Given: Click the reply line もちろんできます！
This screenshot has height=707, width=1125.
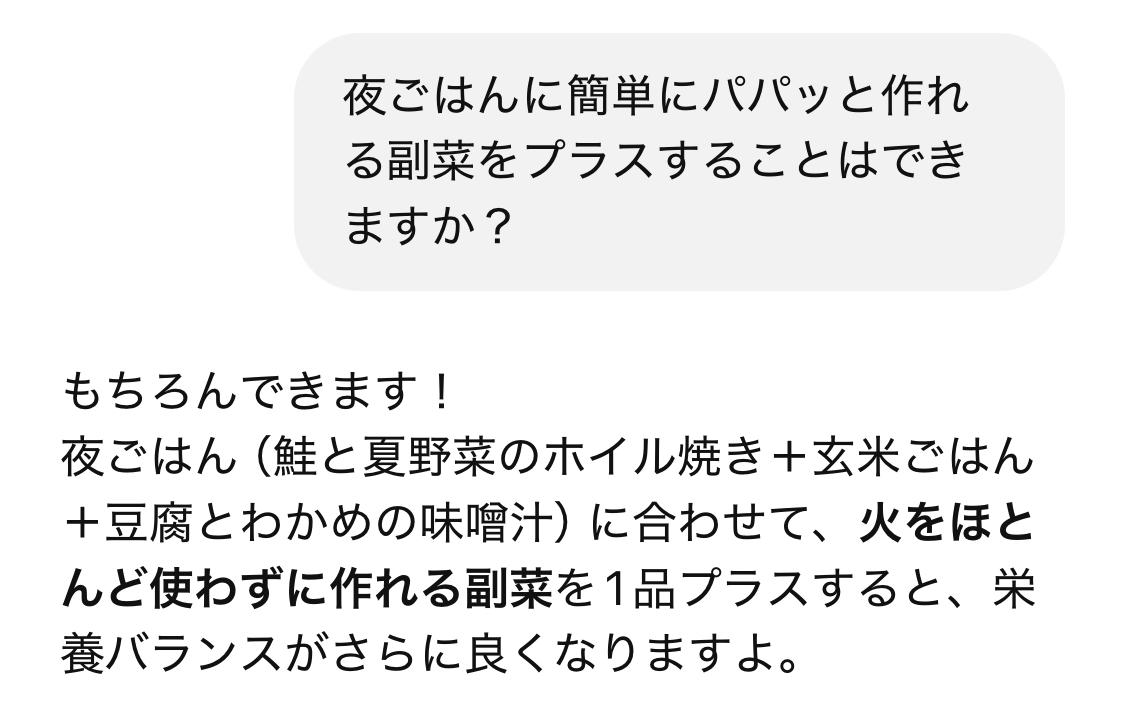Looking at the screenshot, I should (x=258, y=393).
